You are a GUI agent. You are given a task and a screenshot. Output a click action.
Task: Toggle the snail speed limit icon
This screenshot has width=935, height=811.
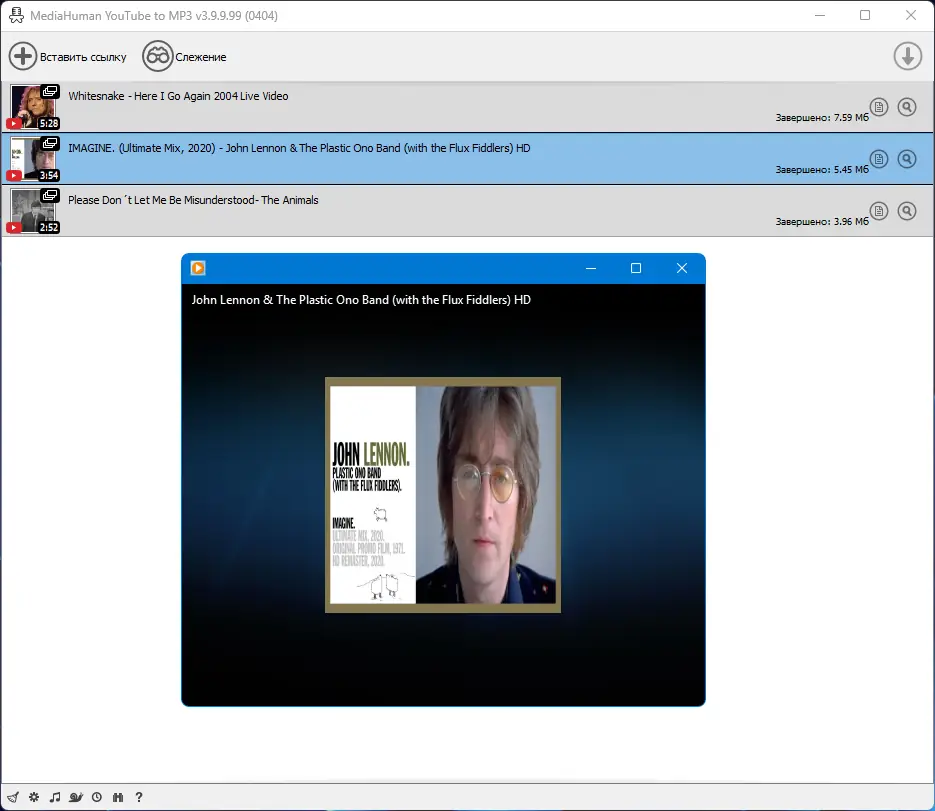pyautogui.click(x=76, y=797)
